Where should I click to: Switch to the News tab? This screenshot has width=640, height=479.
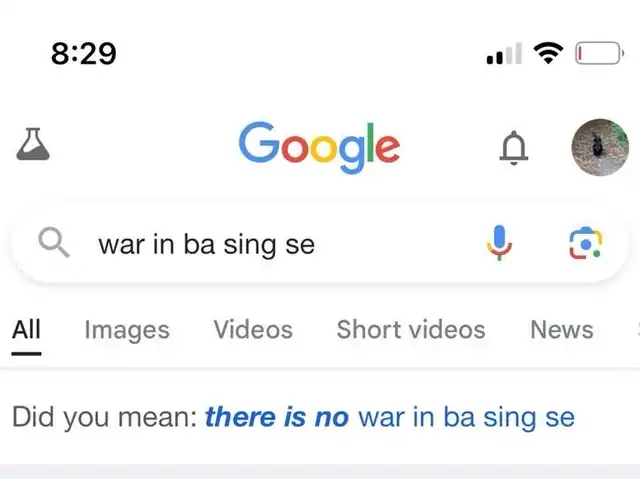(x=562, y=330)
